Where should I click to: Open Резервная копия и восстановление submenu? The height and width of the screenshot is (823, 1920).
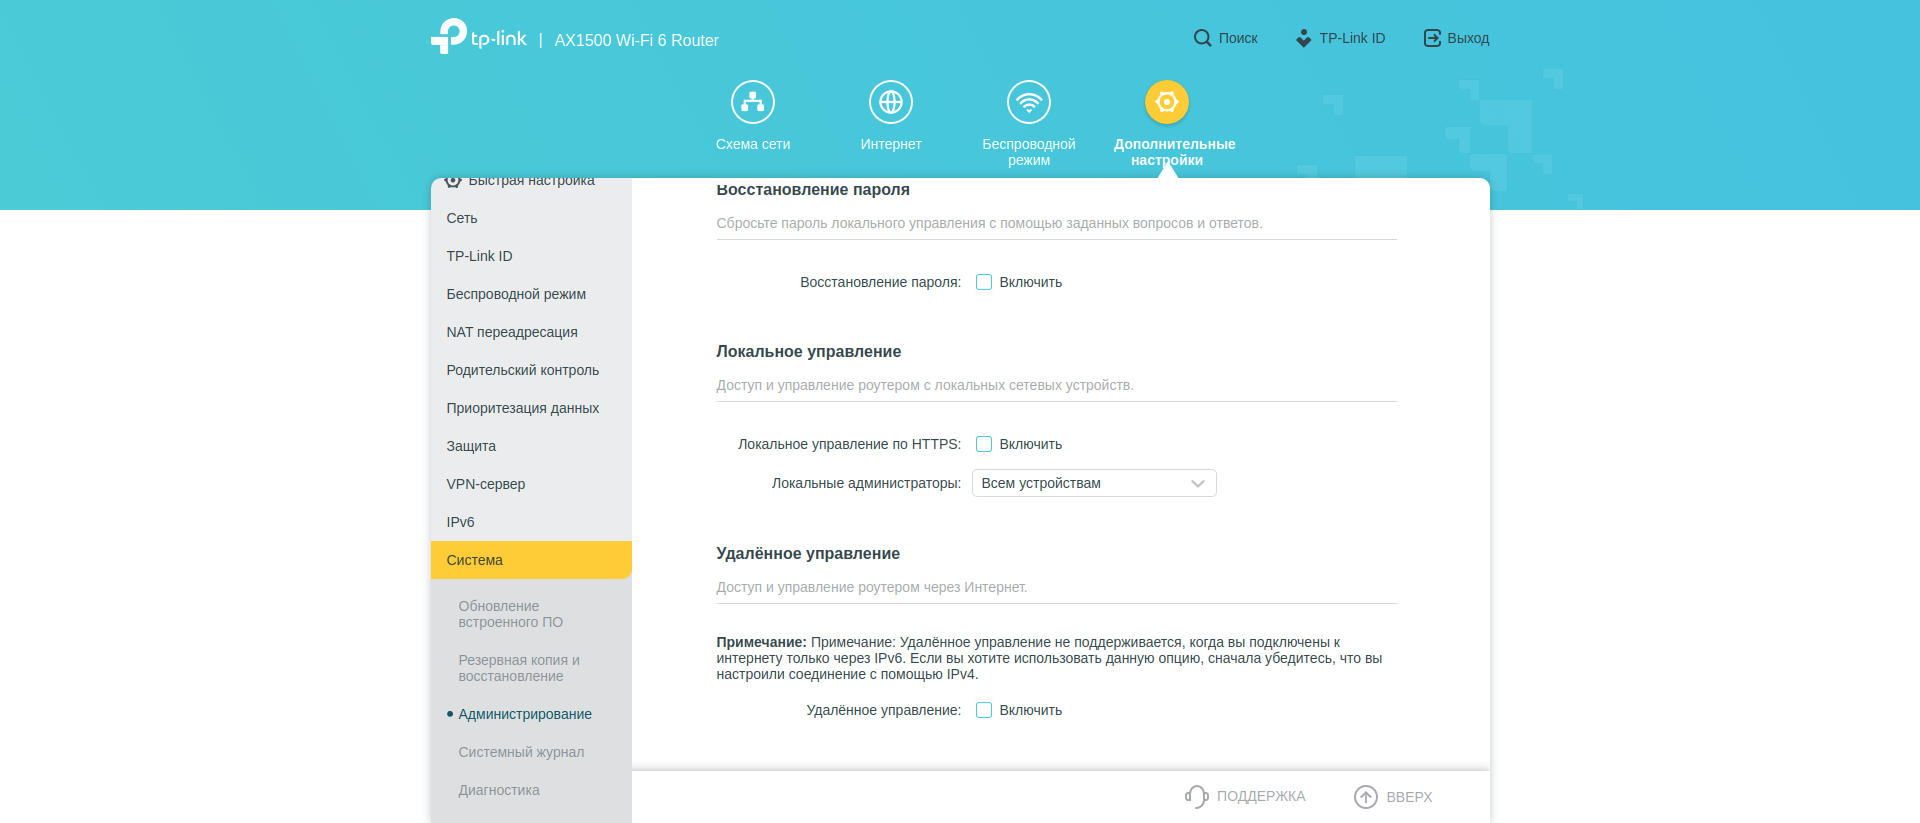pos(519,668)
